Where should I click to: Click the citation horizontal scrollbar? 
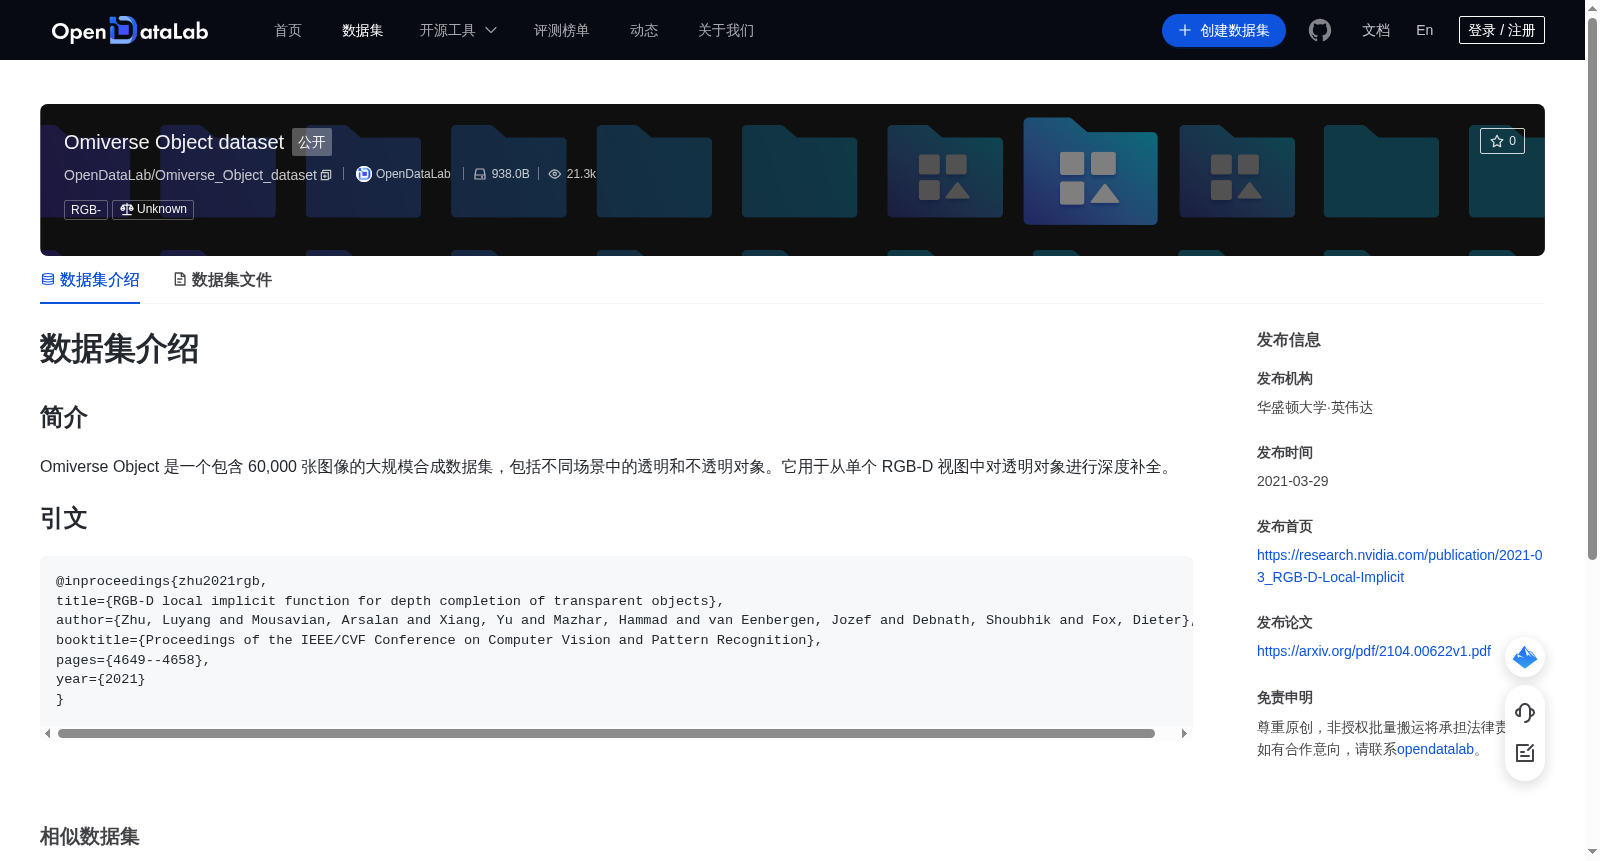pyautogui.click(x=606, y=733)
